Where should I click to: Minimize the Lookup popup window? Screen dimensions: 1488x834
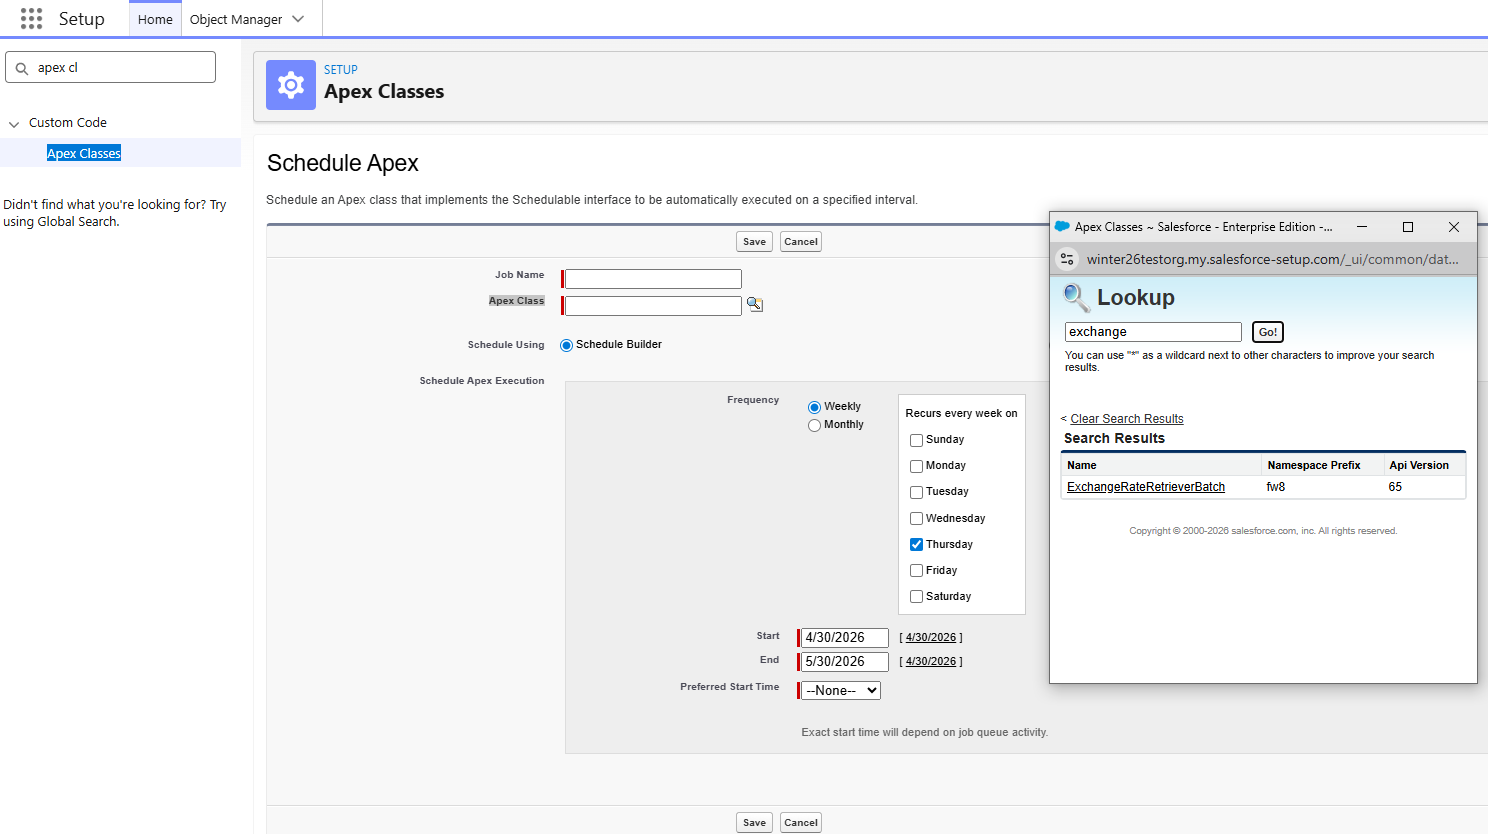click(x=1362, y=227)
